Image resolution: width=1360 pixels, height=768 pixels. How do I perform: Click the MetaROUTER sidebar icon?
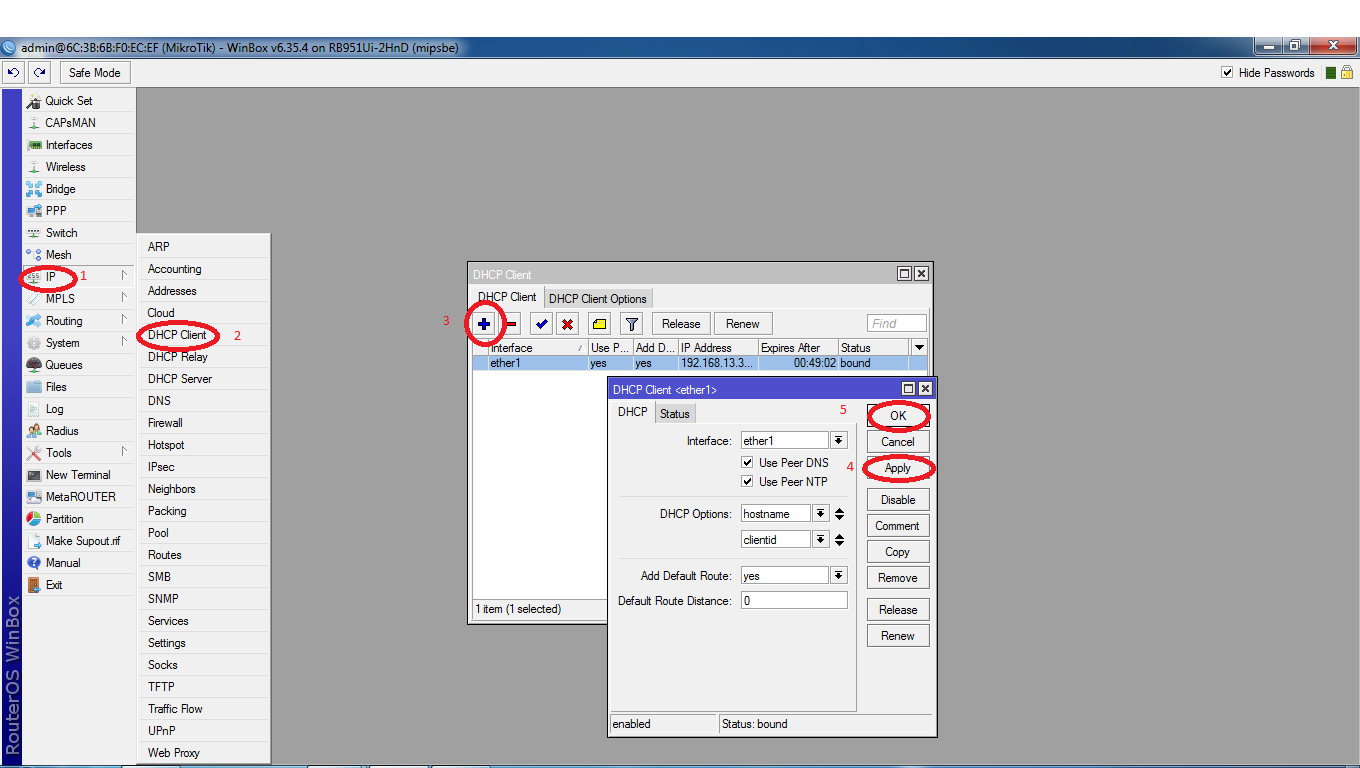click(34, 497)
